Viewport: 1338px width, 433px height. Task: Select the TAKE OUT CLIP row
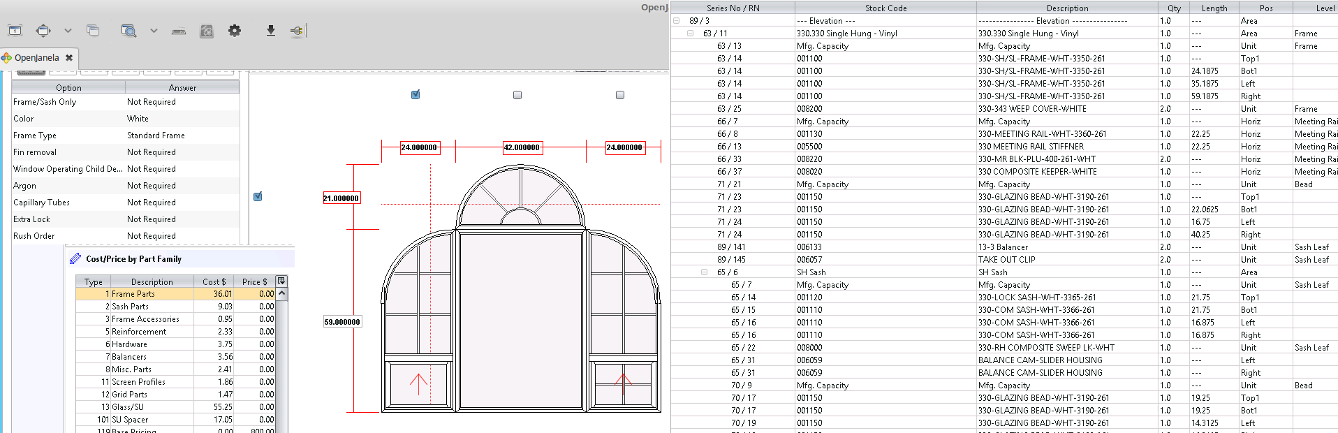pyautogui.click(x=1004, y=259)
